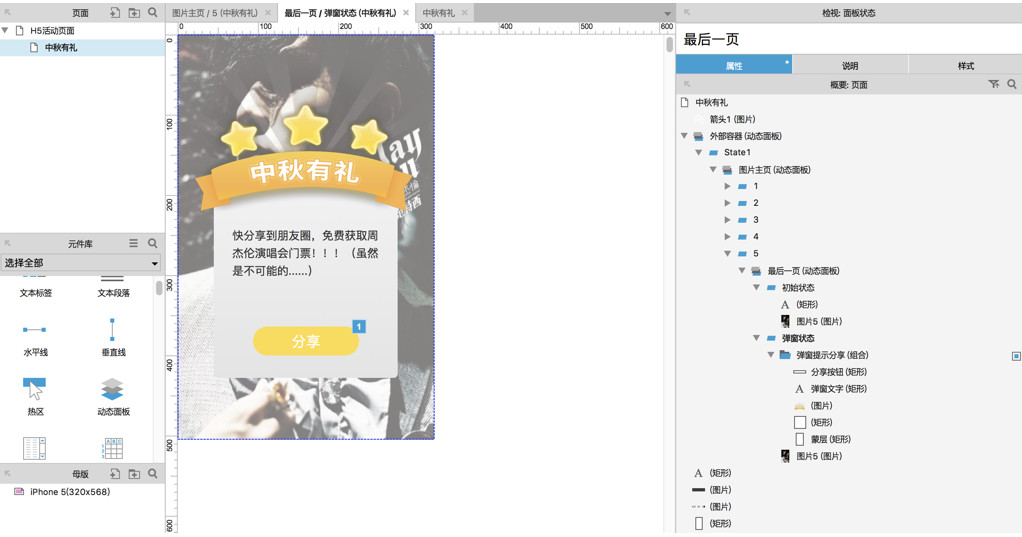The width and height of the screenshot is (1022, 537).
Task: Search widgets using 元件库 magnifier icon
Action: (153, 243)
